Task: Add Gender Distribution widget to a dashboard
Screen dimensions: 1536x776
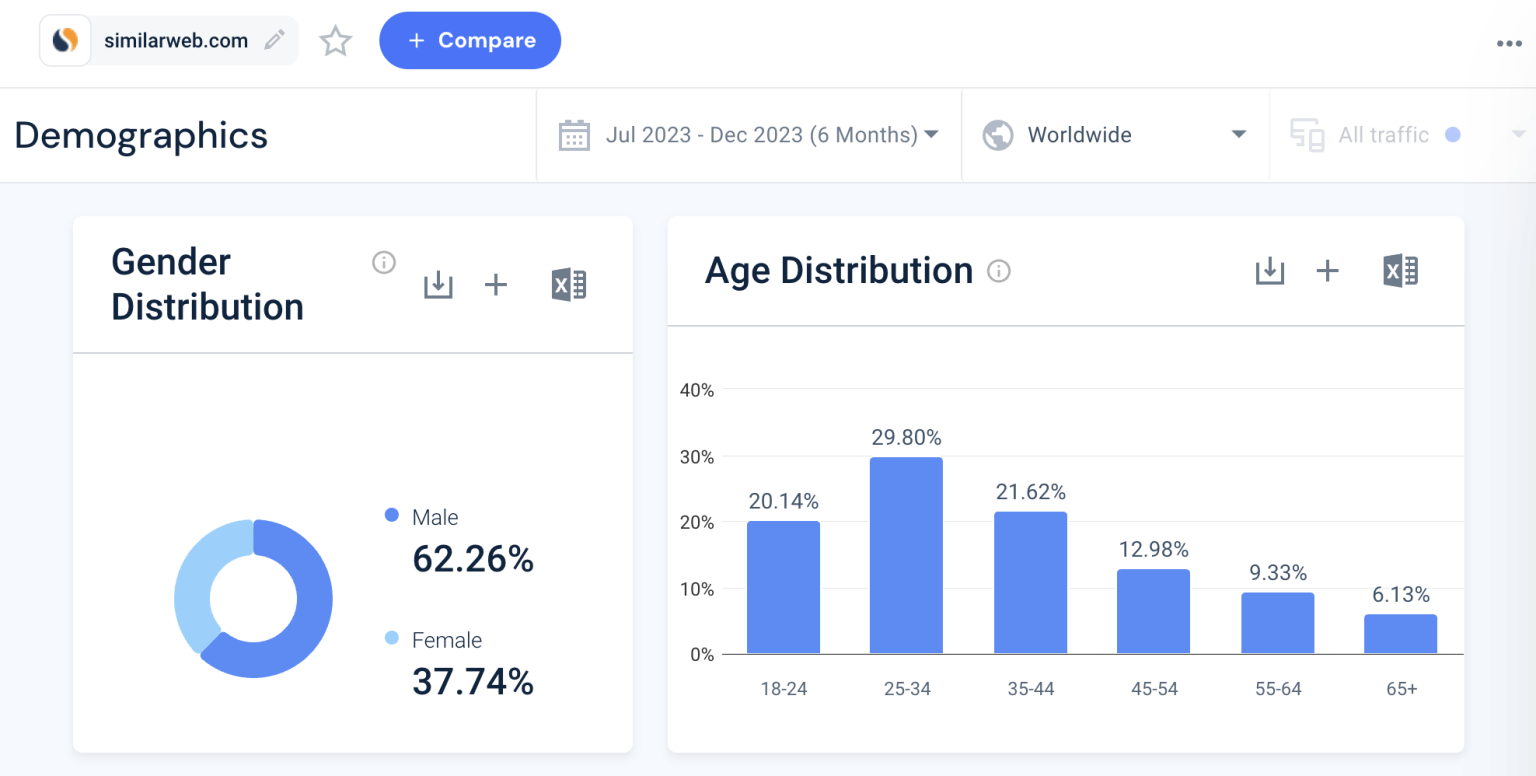Action: [x=496, y=284]
